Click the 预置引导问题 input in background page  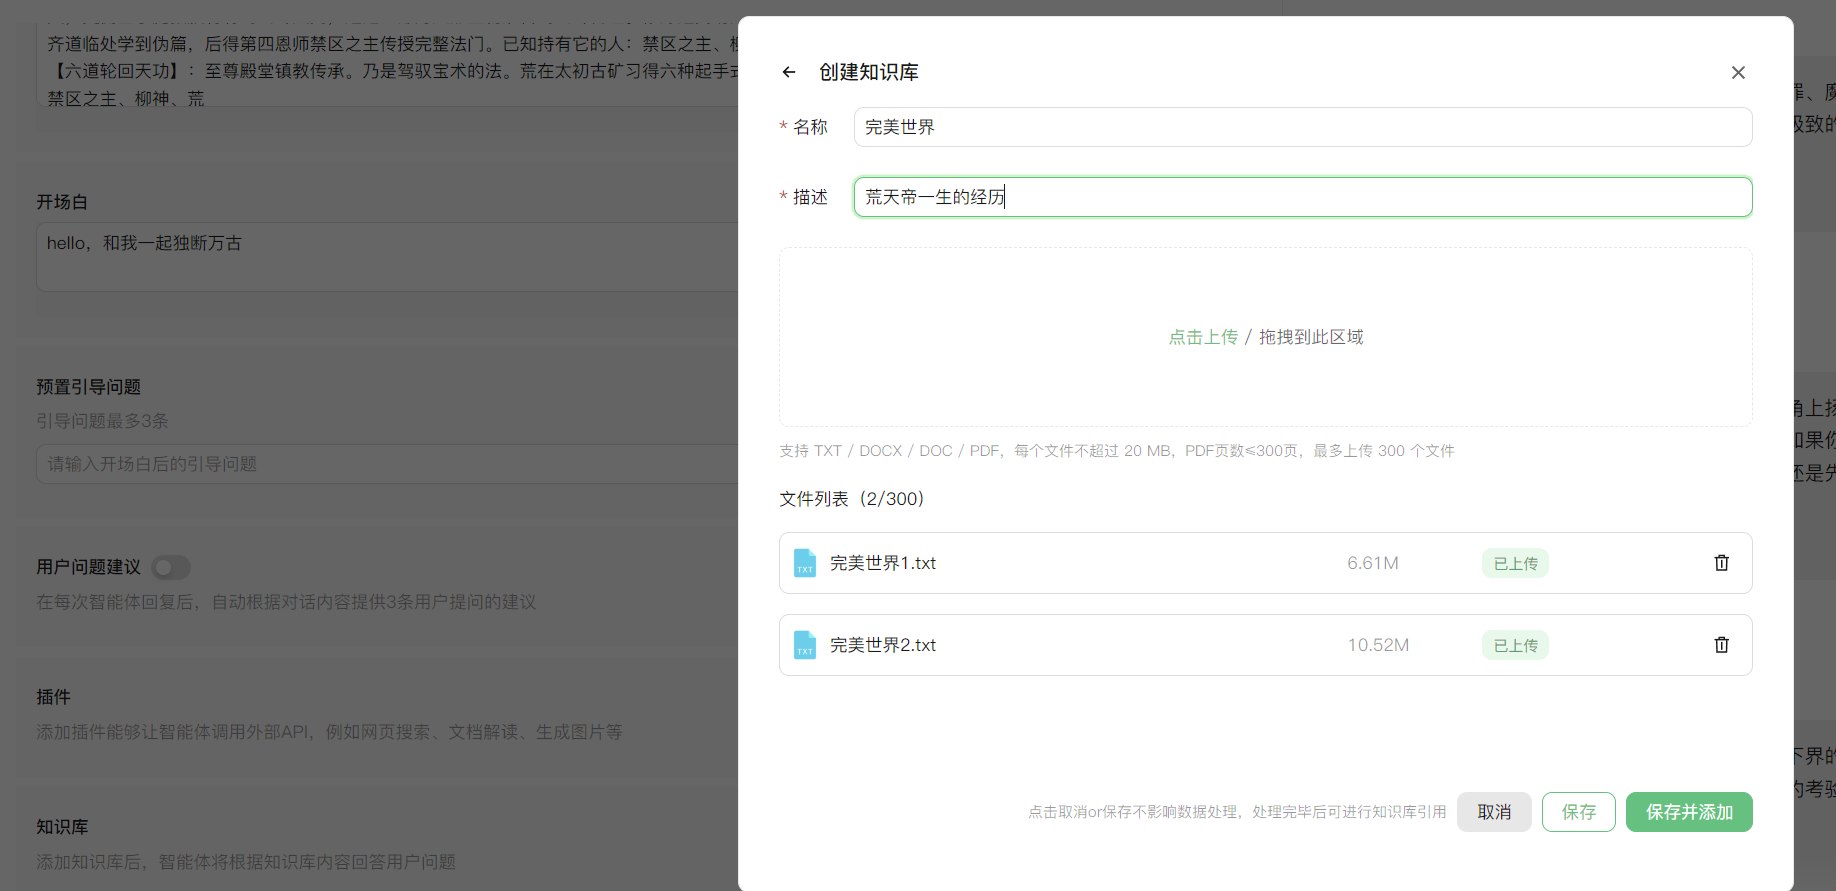click(388, 464)
